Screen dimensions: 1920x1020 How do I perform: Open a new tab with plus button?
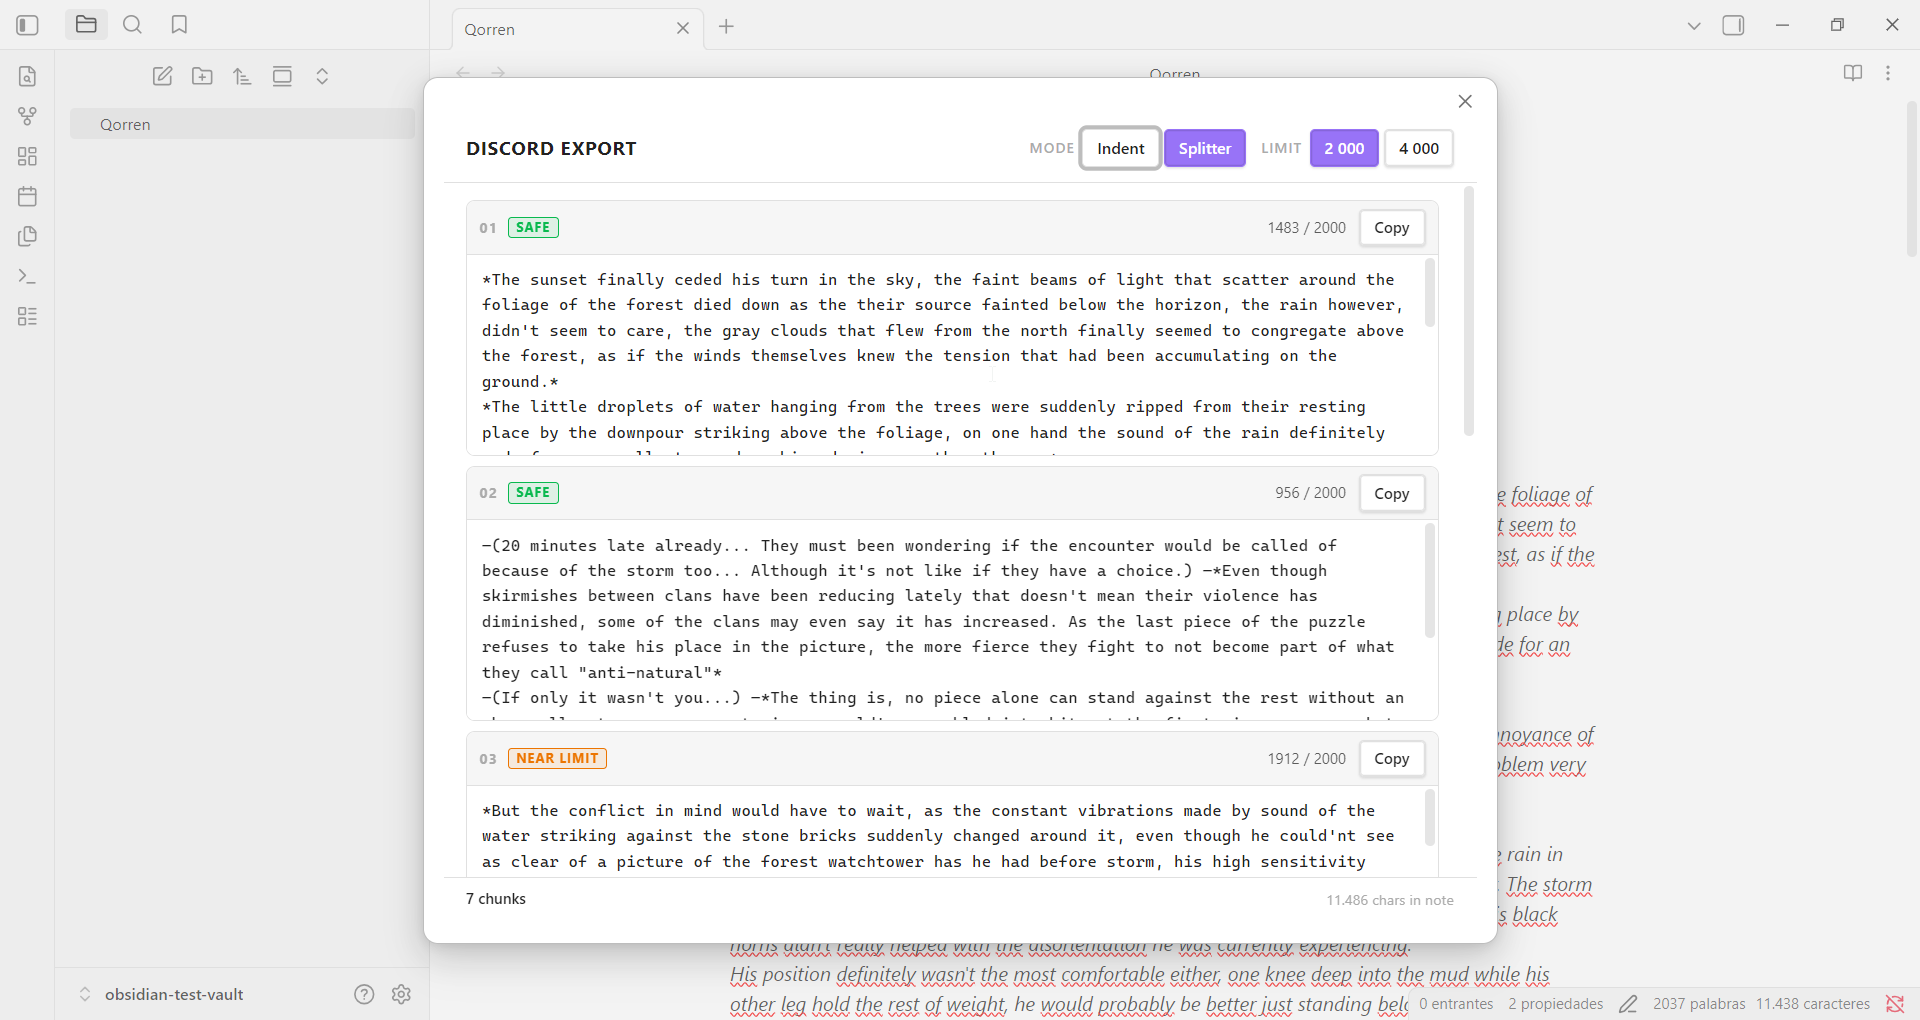click(727, 27)
